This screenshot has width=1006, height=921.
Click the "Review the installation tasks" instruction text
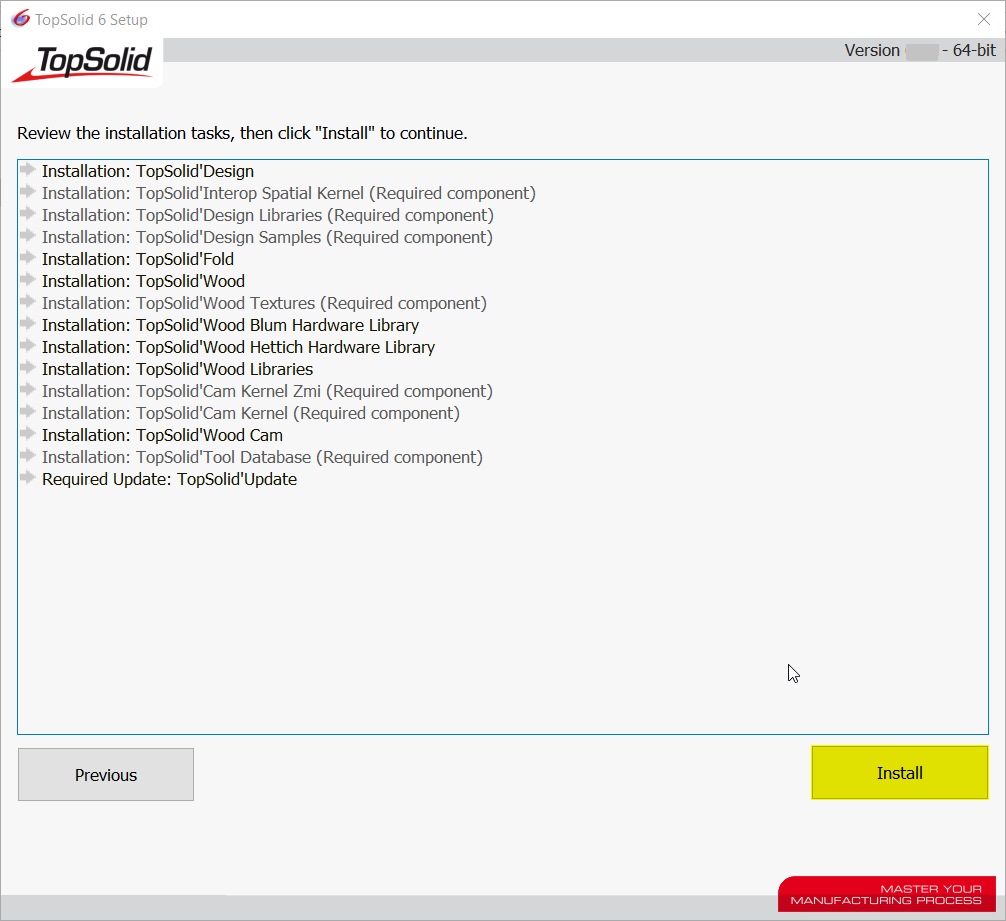(x=243, y=133)
